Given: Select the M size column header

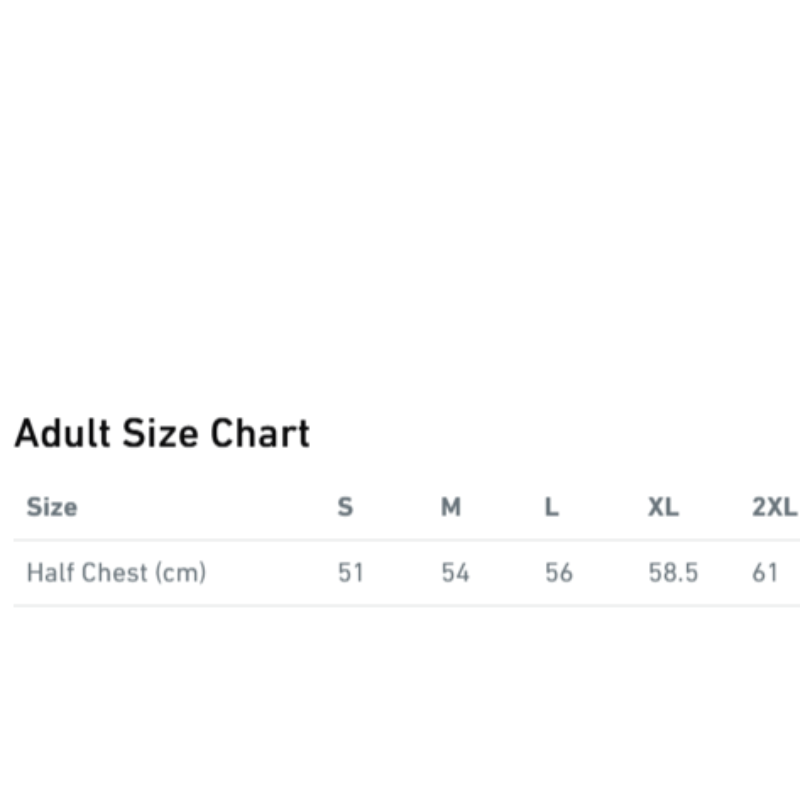Looking at the screenshot, I should point(451,507).
